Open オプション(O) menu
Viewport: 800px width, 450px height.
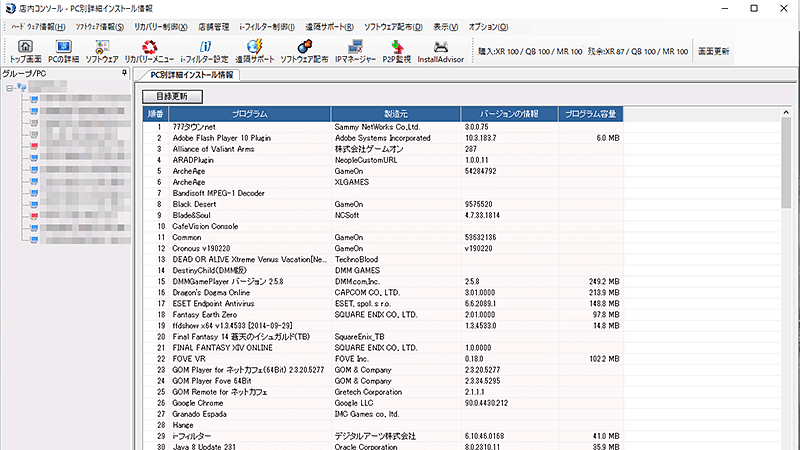coord(488,27)
